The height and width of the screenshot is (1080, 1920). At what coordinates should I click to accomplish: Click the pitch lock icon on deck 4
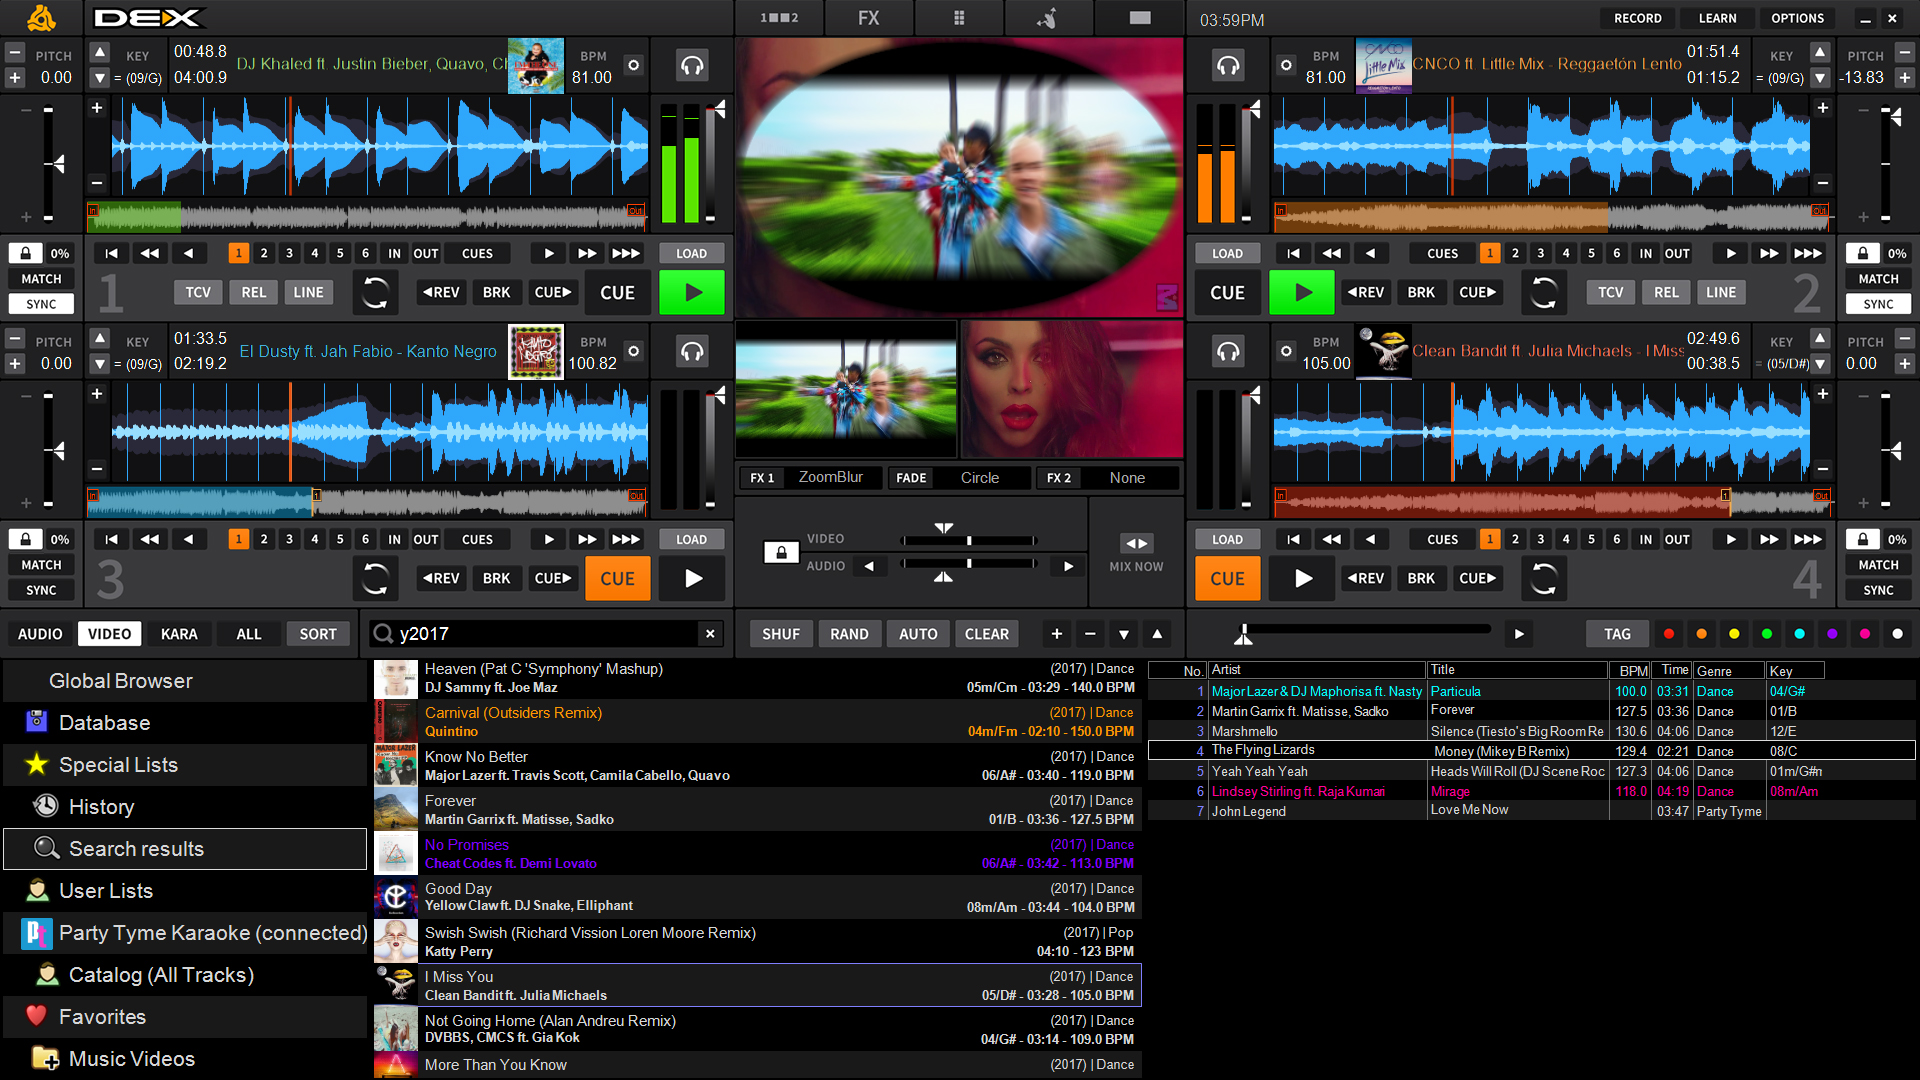(1862, 539)
